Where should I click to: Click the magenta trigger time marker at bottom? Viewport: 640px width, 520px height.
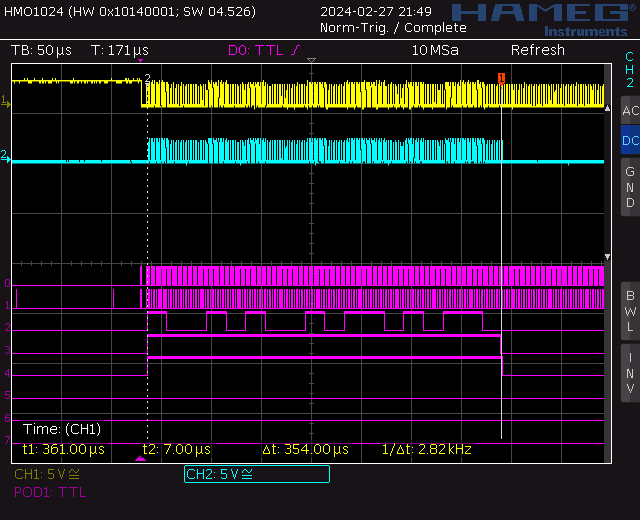click(x=140, y=458)
